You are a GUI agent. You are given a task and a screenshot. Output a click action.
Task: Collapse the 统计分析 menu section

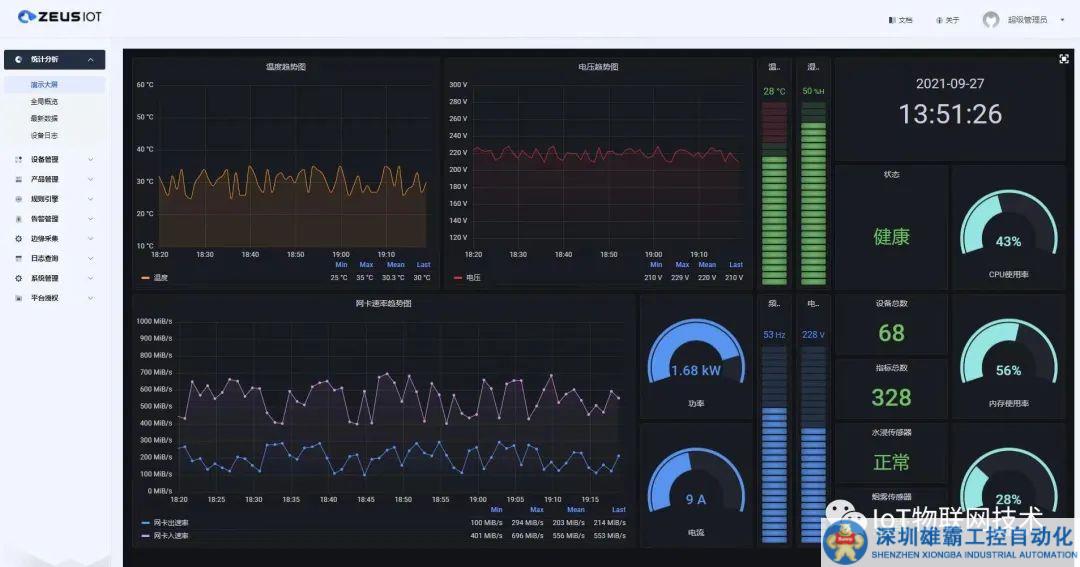(90, 60)
